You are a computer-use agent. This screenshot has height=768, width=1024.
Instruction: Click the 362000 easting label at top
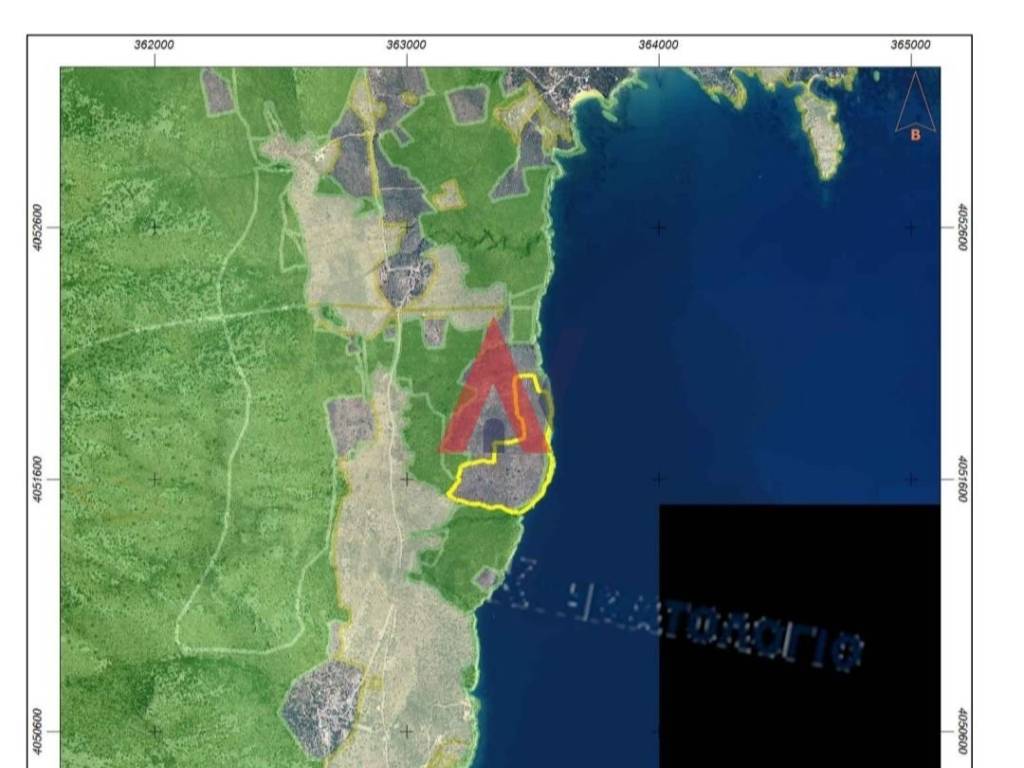154,45
